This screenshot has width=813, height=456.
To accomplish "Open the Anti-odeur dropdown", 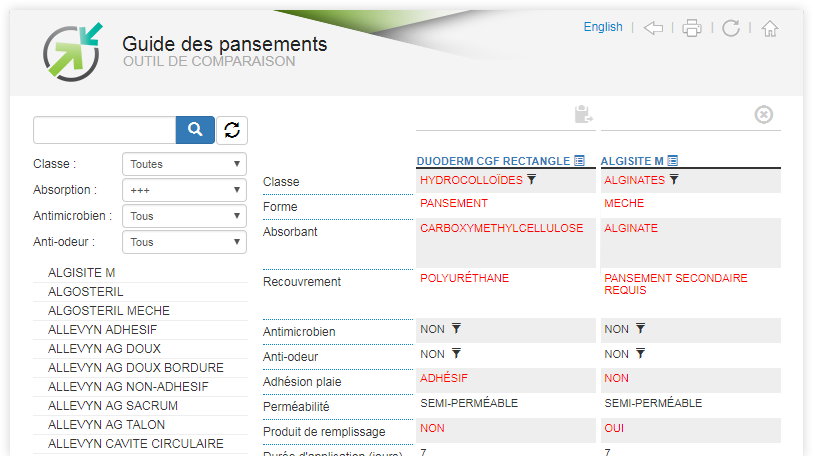I will point(184,242).
